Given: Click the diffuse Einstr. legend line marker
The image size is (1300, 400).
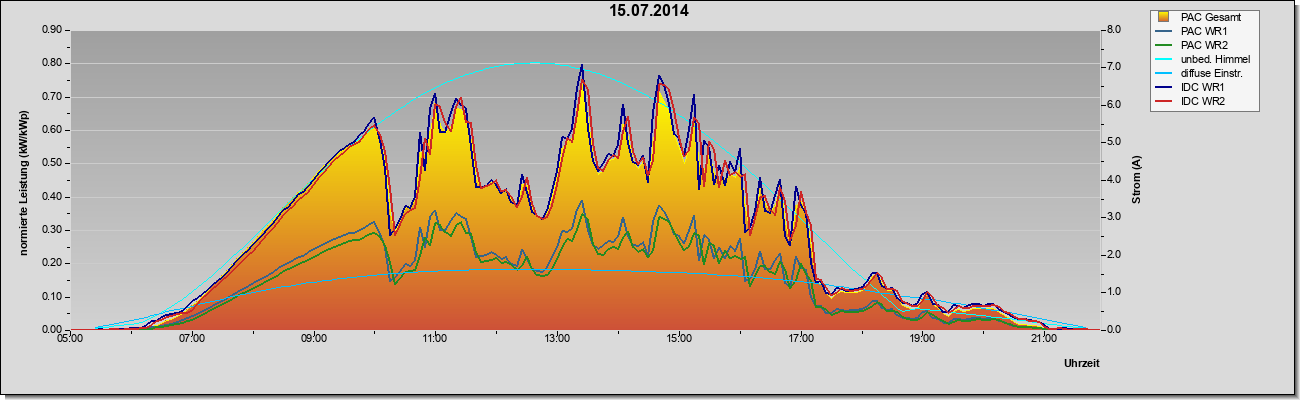Looking at the screenshot, I should click(x=1165, y=73).
